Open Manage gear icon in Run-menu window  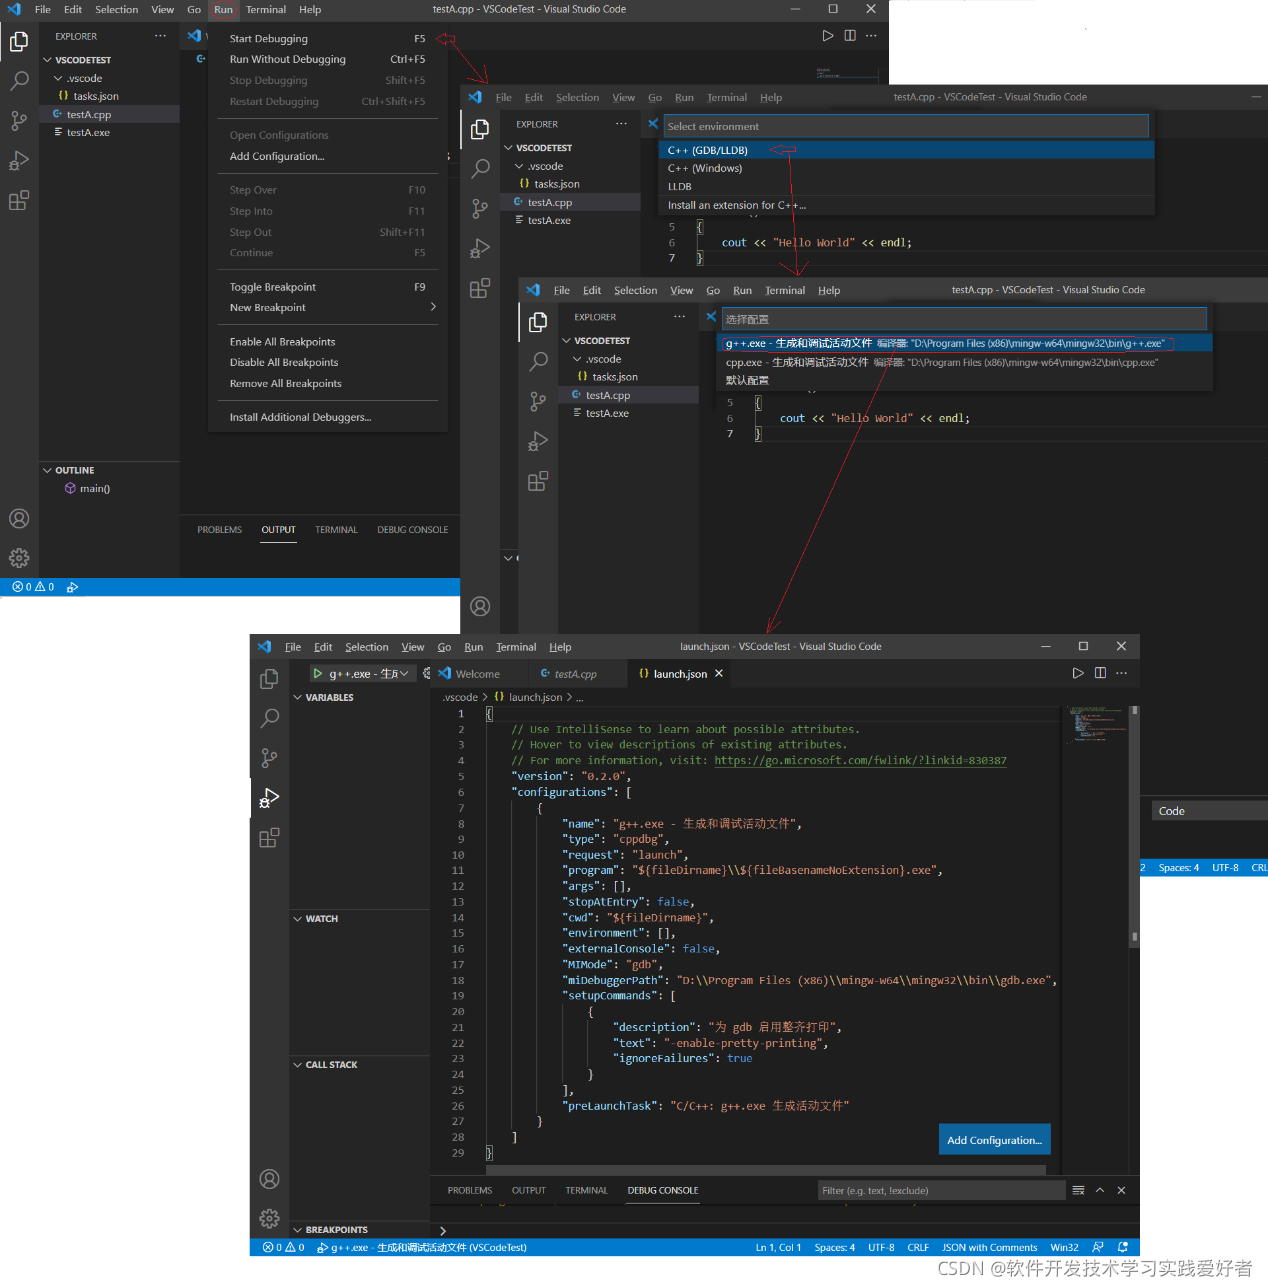pos(19,558)
